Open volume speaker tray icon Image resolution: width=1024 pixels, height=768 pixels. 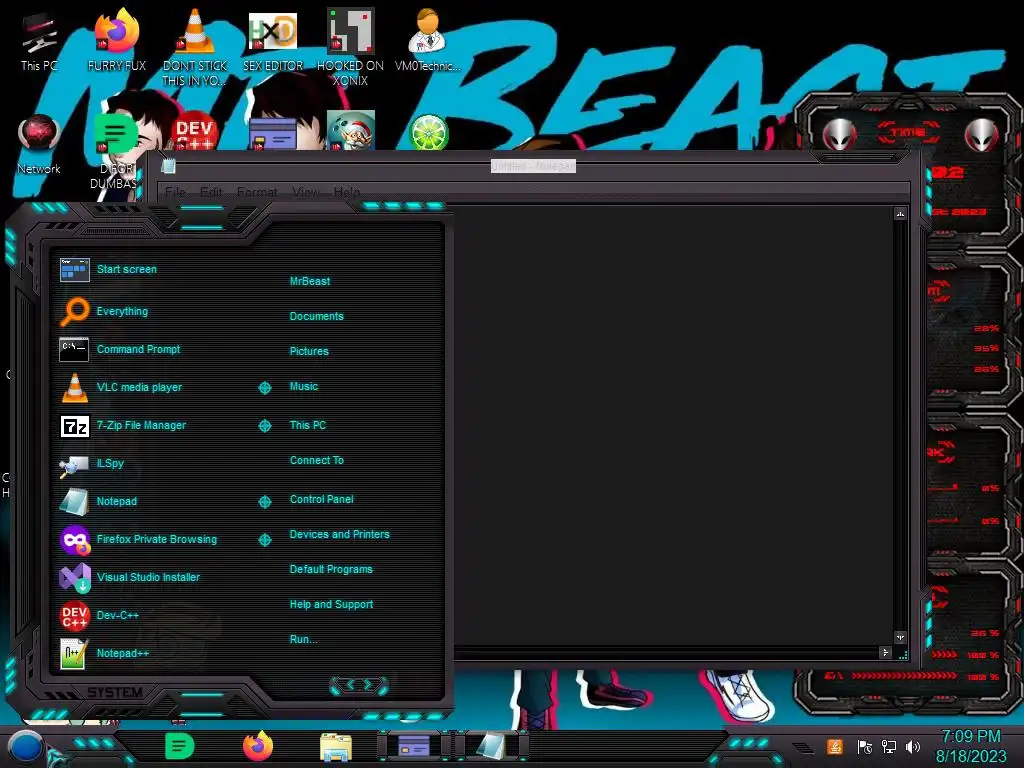pos(913,746)
